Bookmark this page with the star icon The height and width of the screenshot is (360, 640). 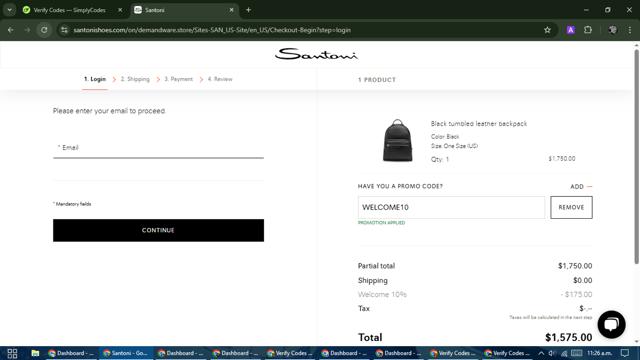[x=547, y=30]
